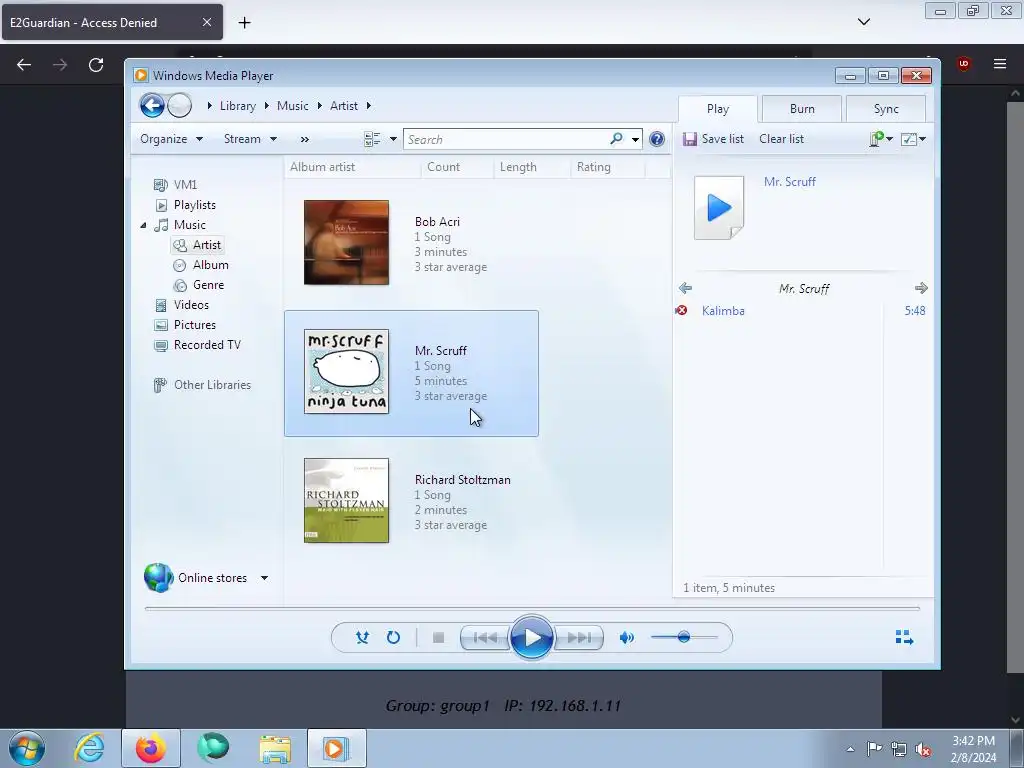Open Internet Explorer from taskbar
Viewport: 1024px width, 768px height.
89,748
